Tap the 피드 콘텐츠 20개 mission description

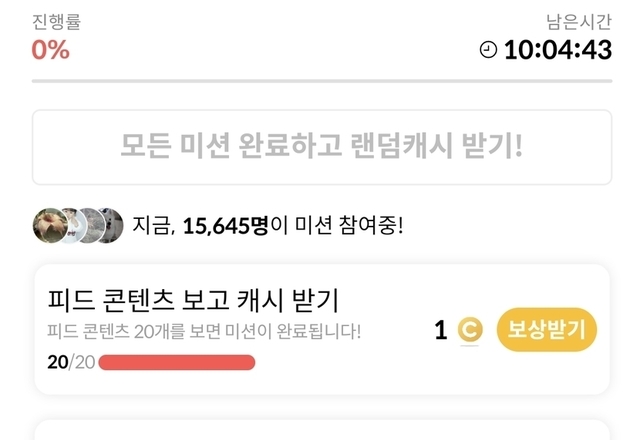pyautogui.click(x=204, y=331)
